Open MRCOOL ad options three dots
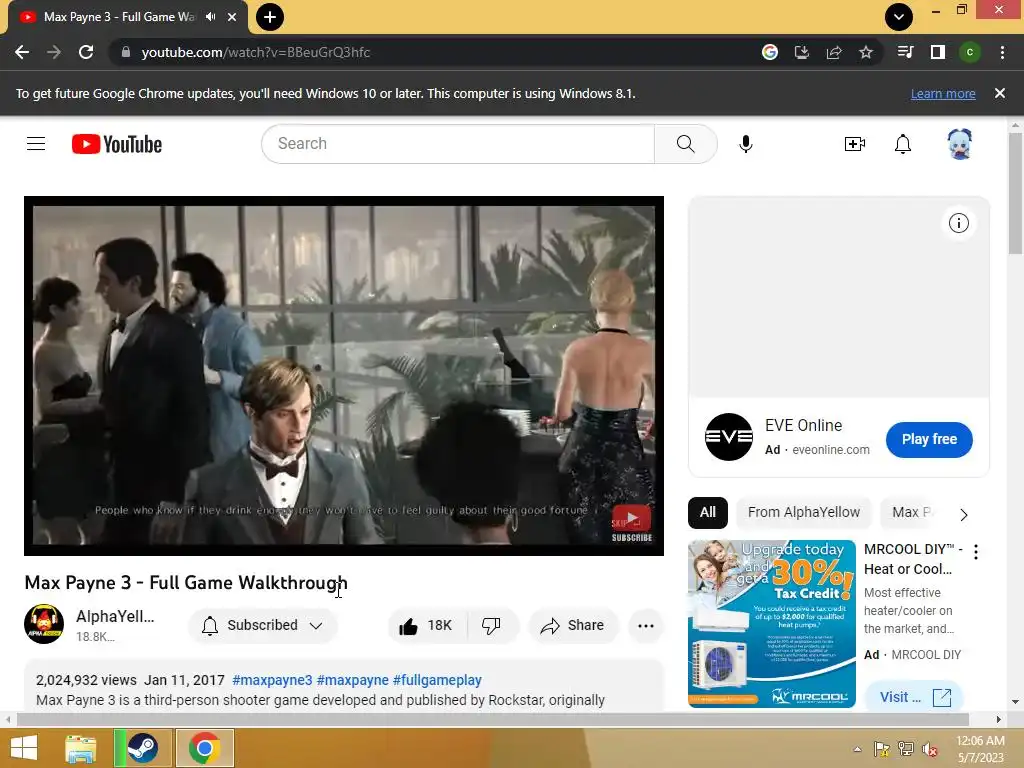Screen dimensions: 1024x768 click(x=976, y=552)
